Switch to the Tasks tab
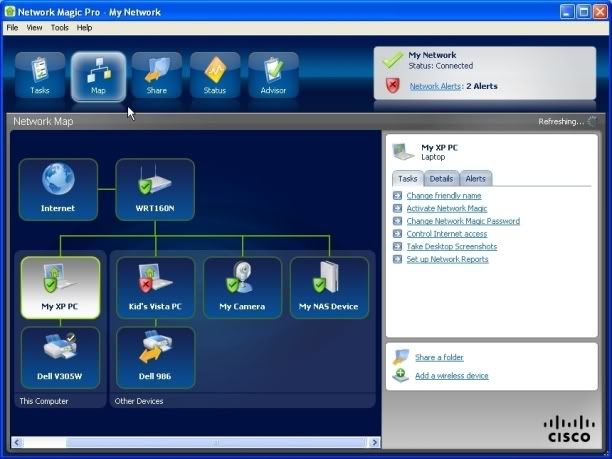 pyautogui.click(x=408, y=178)
